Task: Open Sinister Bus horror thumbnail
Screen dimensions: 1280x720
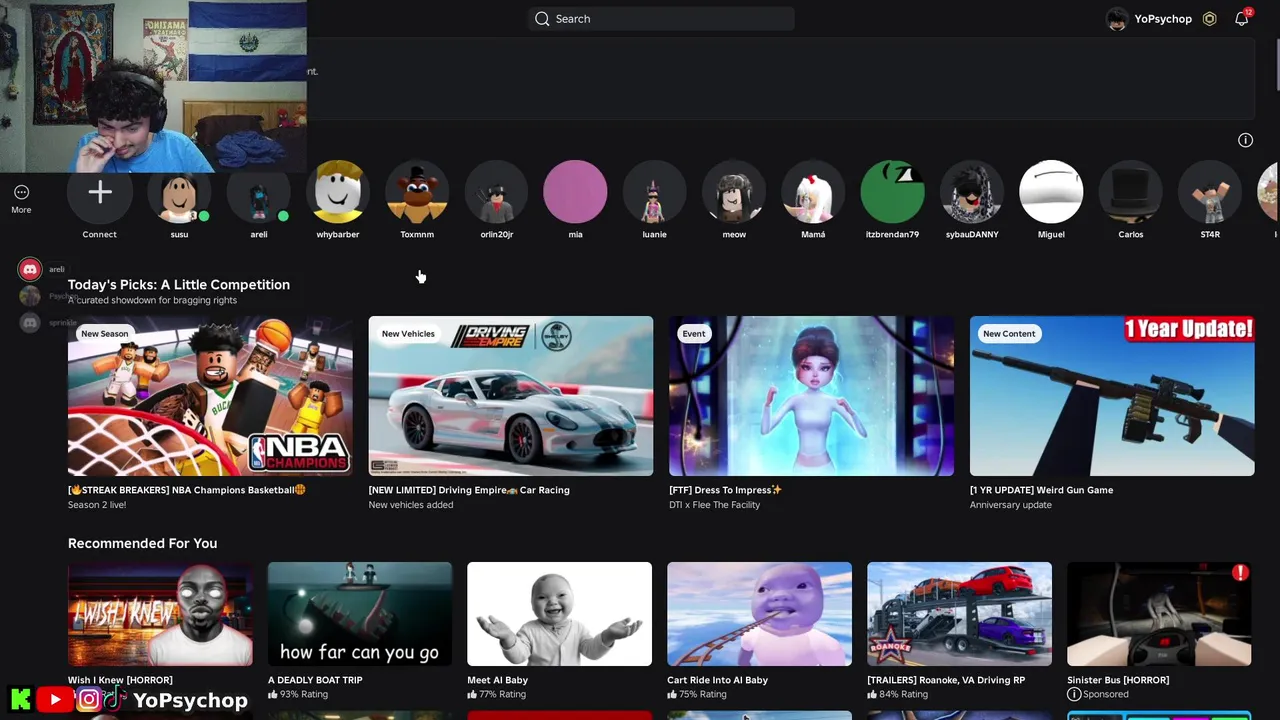Action: [1159, 614]
